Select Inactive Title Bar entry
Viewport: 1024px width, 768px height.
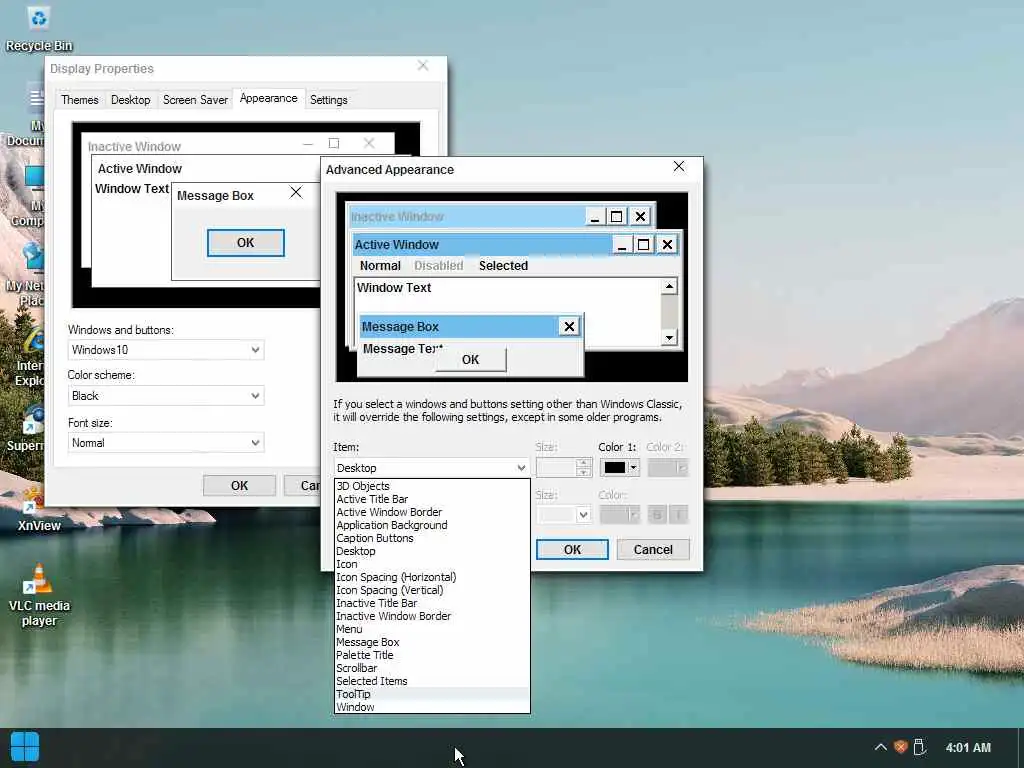(432, 603)
